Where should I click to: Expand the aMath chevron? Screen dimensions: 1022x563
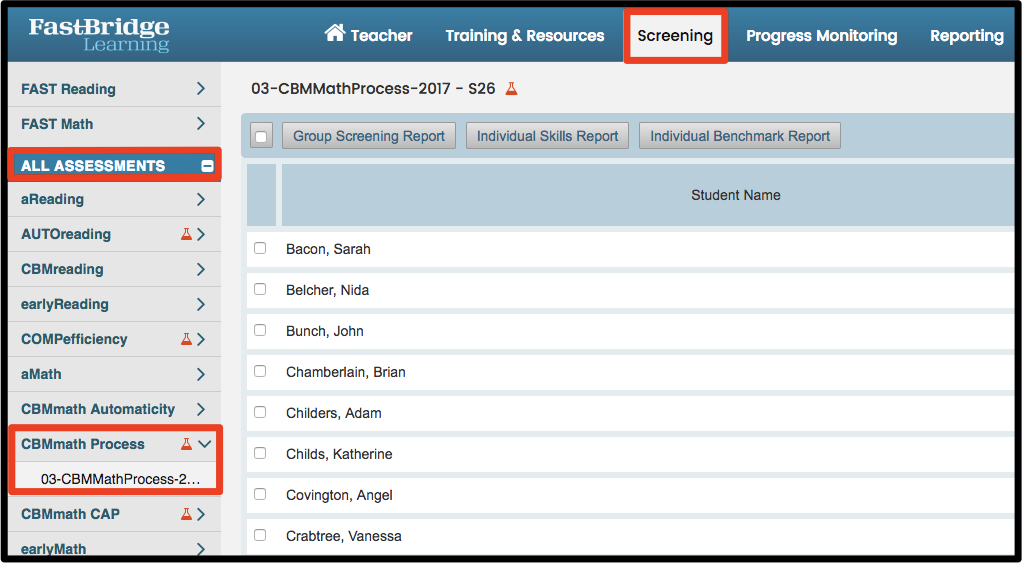tap(201, 374)
